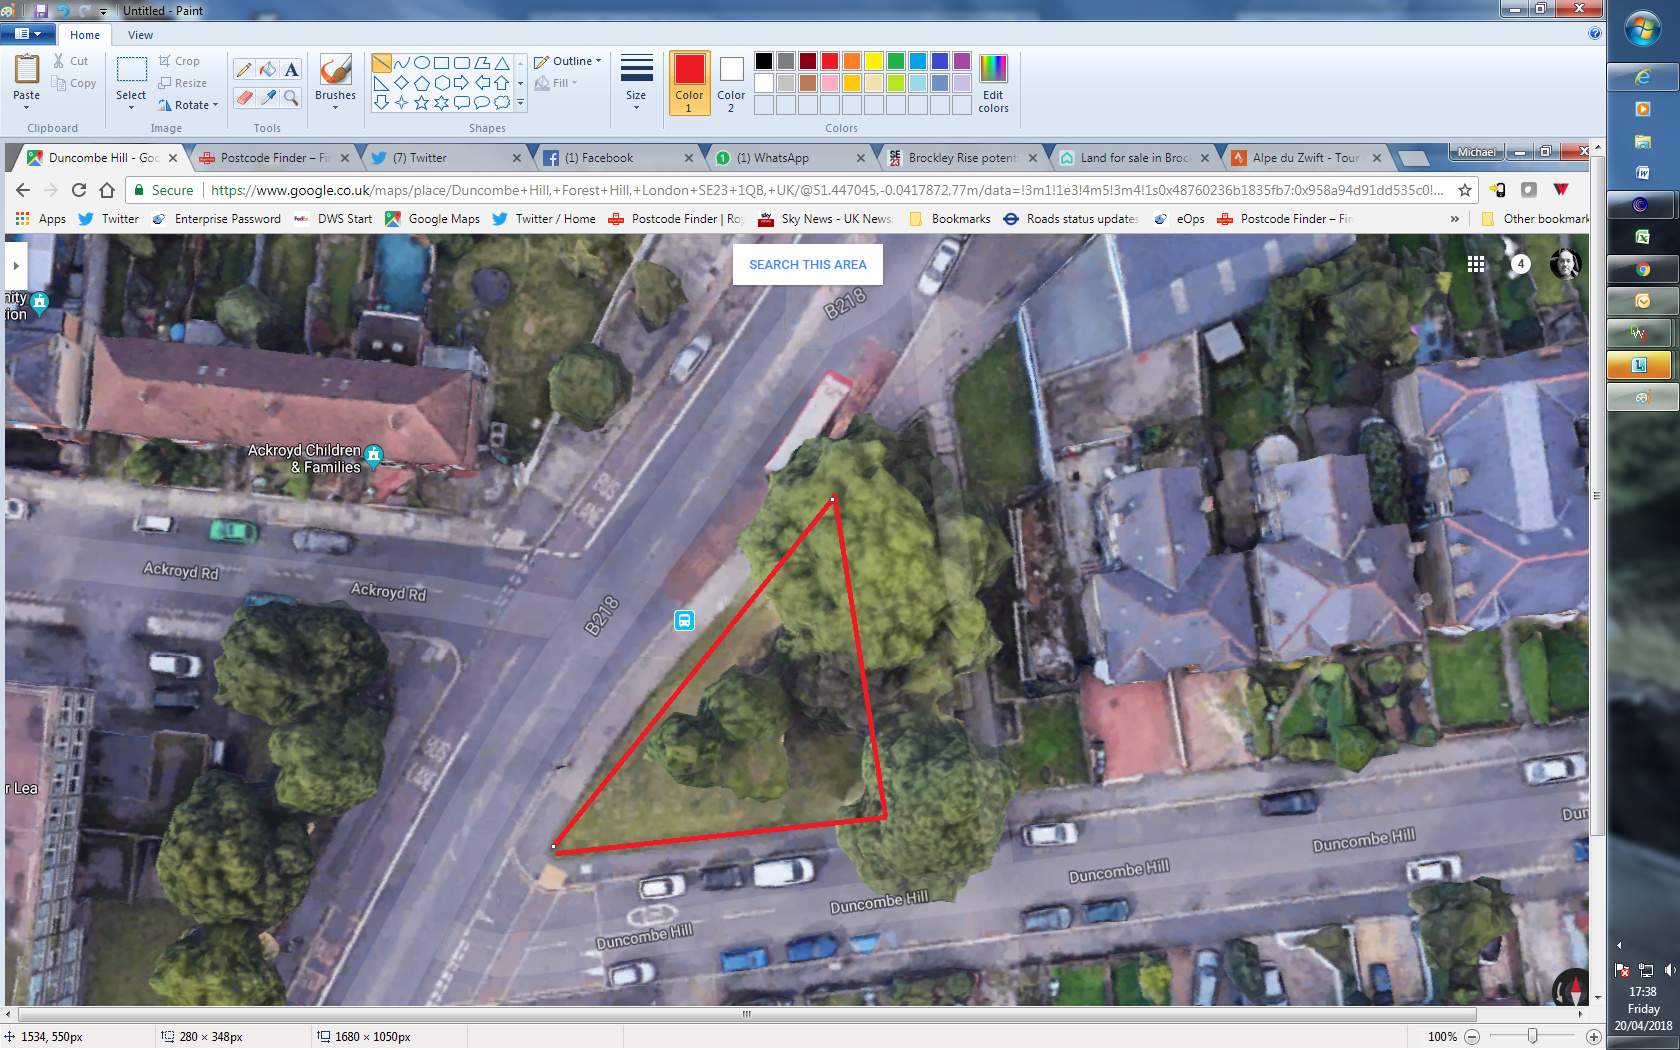The image size is (1680, 1050).
Task: Activate the Color 1 selector
Action: coord(689,82)
